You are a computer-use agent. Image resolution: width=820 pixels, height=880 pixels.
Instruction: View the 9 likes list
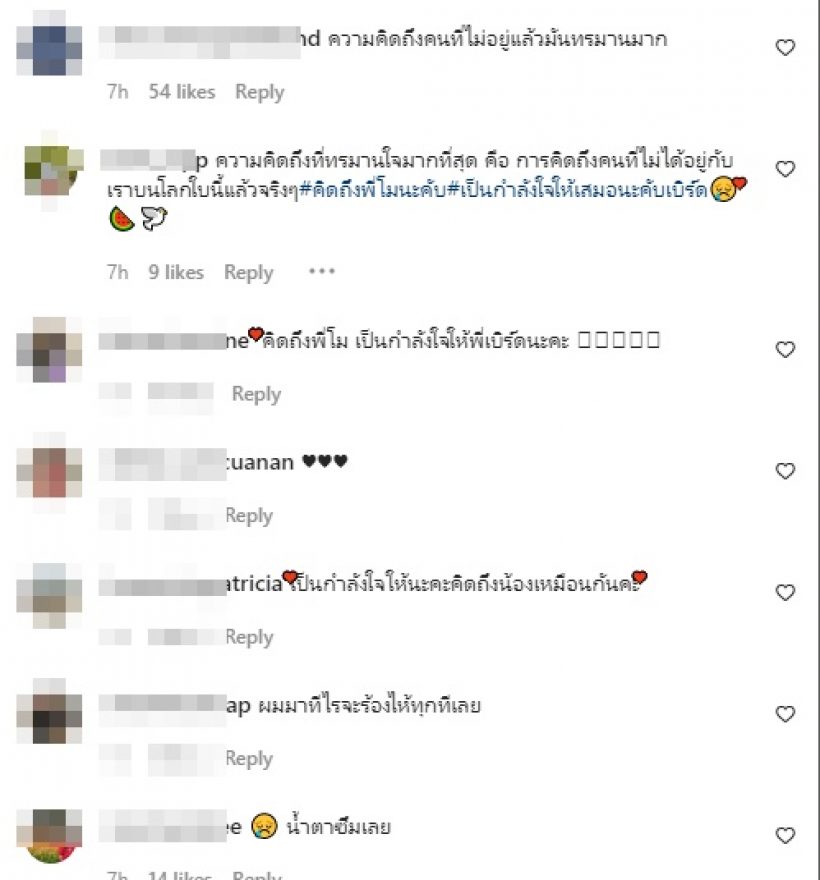click(x=176, y=272)
